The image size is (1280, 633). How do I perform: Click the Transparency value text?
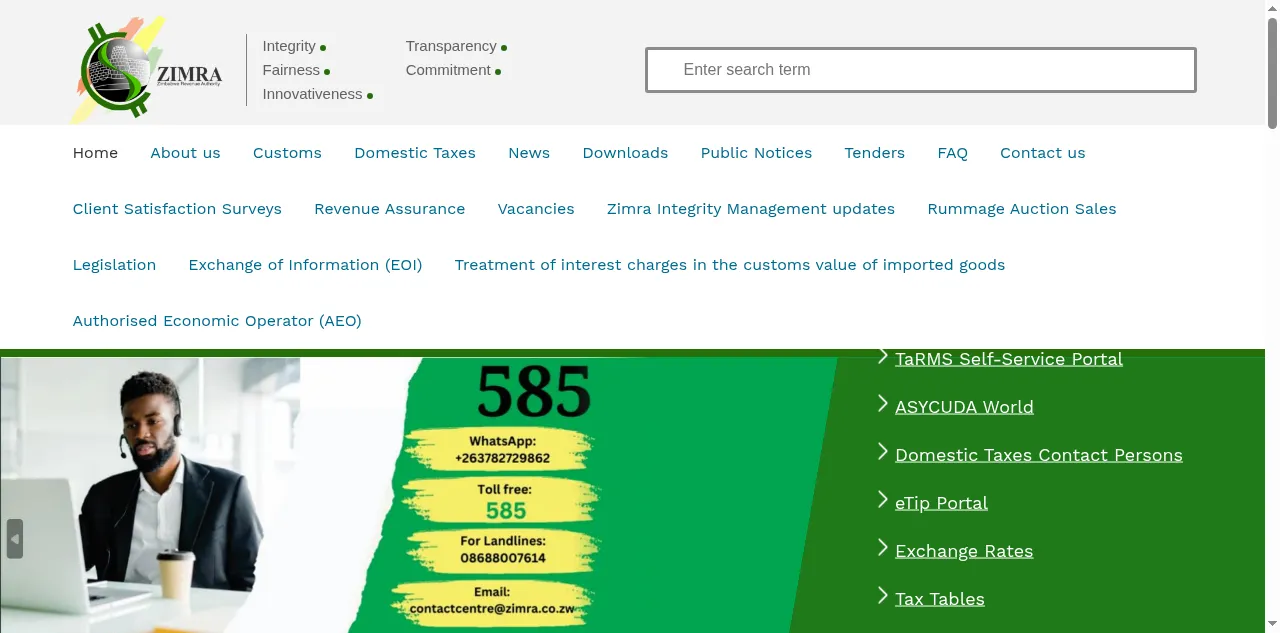pos(451,46)
